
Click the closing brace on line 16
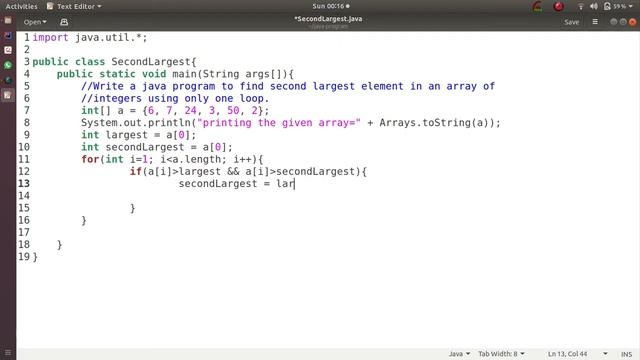84,220
